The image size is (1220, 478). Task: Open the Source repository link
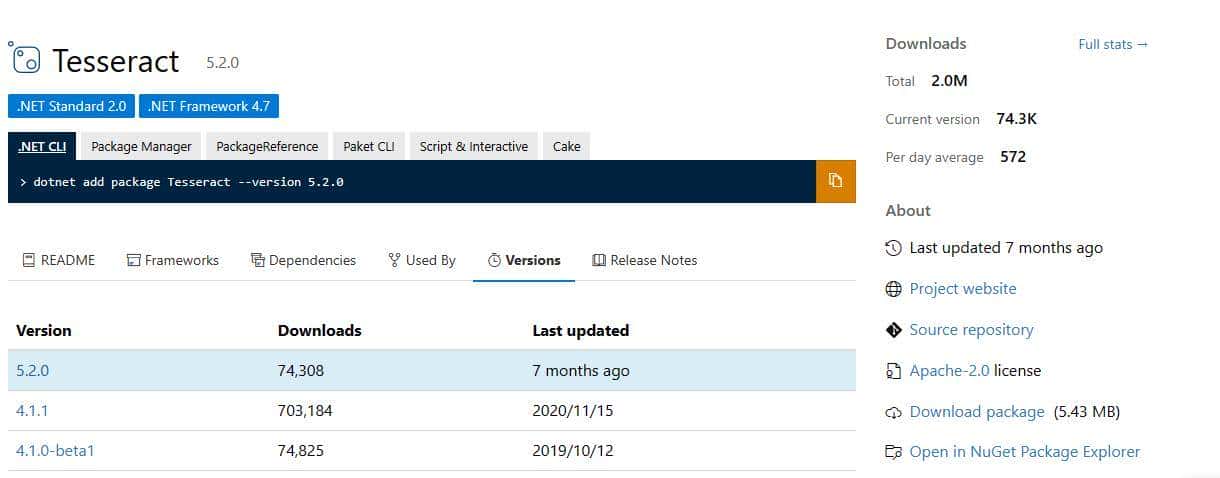click(x=971, y=330)
